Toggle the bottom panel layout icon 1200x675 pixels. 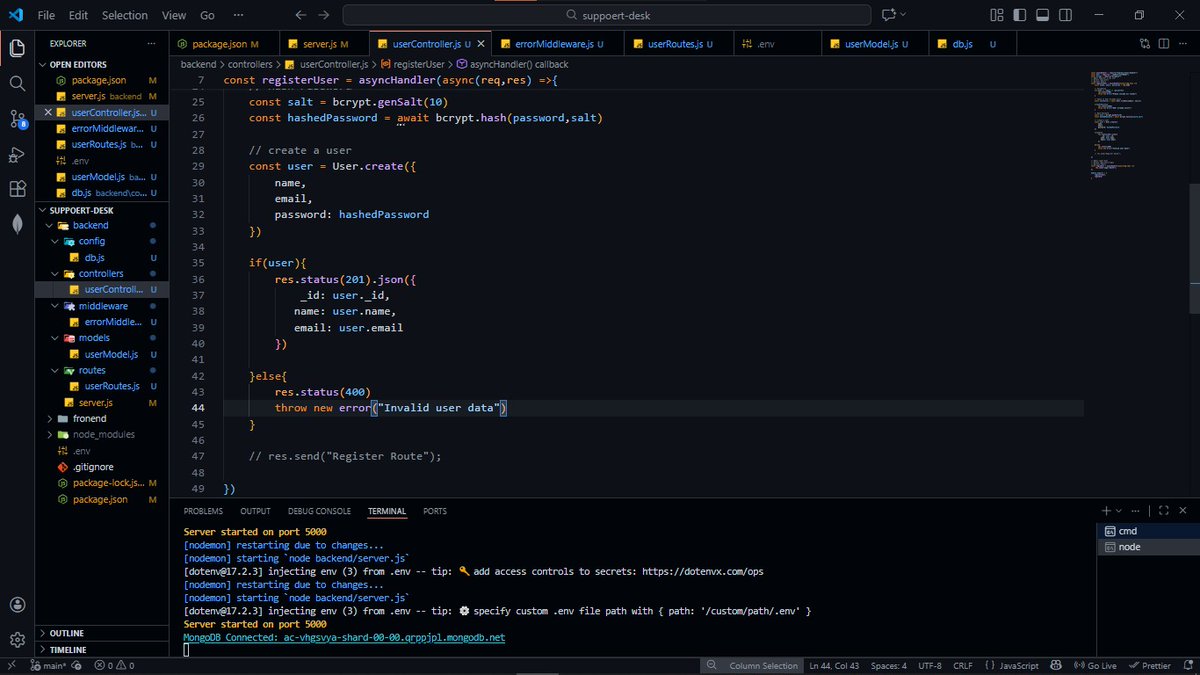tap(1041, 15)
